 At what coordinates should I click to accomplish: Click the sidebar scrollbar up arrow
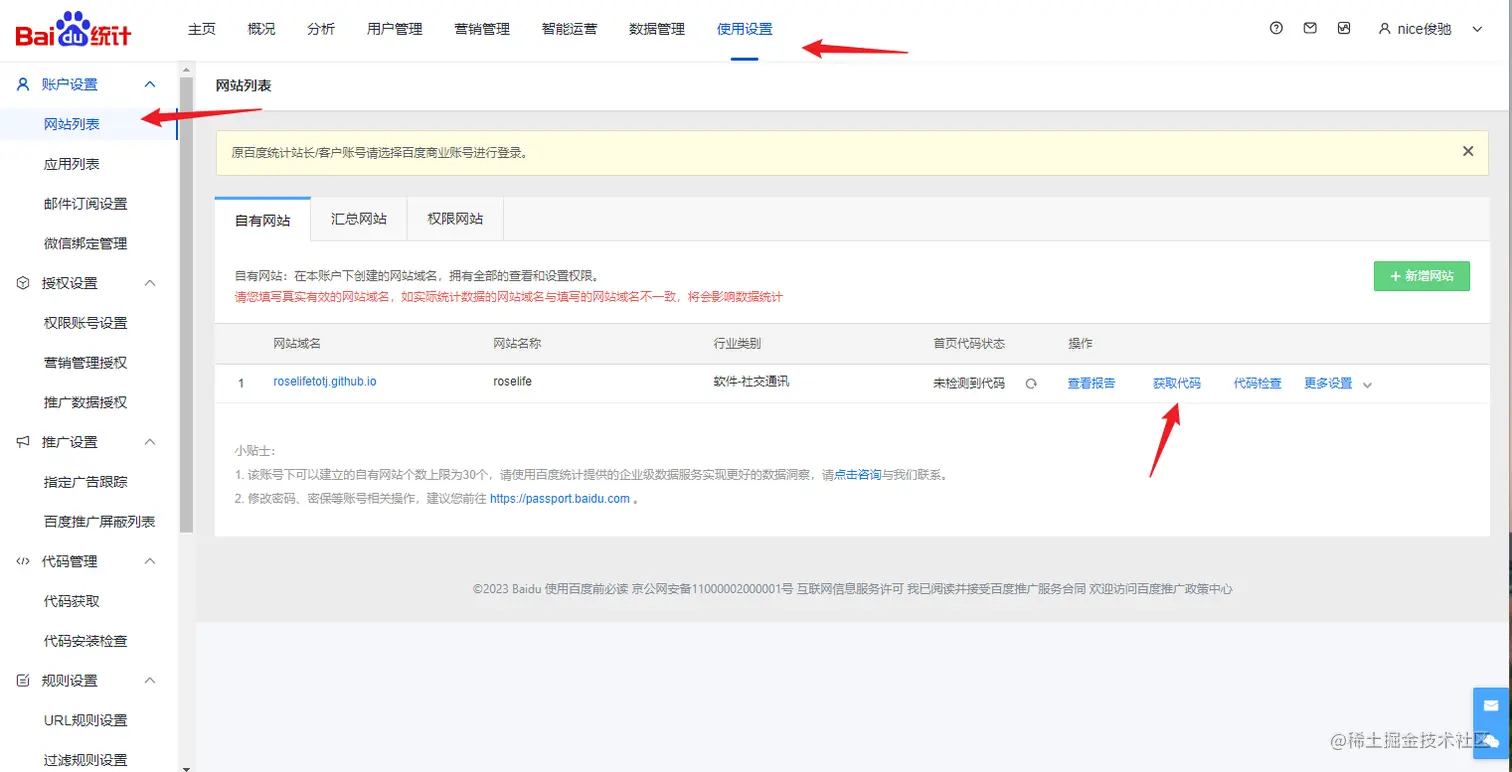click(186, 68)
